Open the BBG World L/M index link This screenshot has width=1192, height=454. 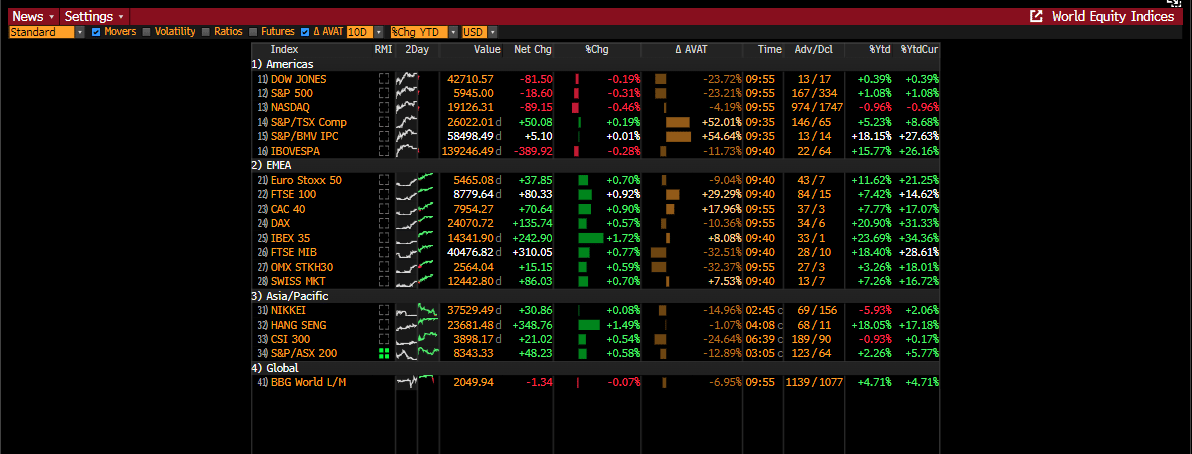click(x=309, y=382)
